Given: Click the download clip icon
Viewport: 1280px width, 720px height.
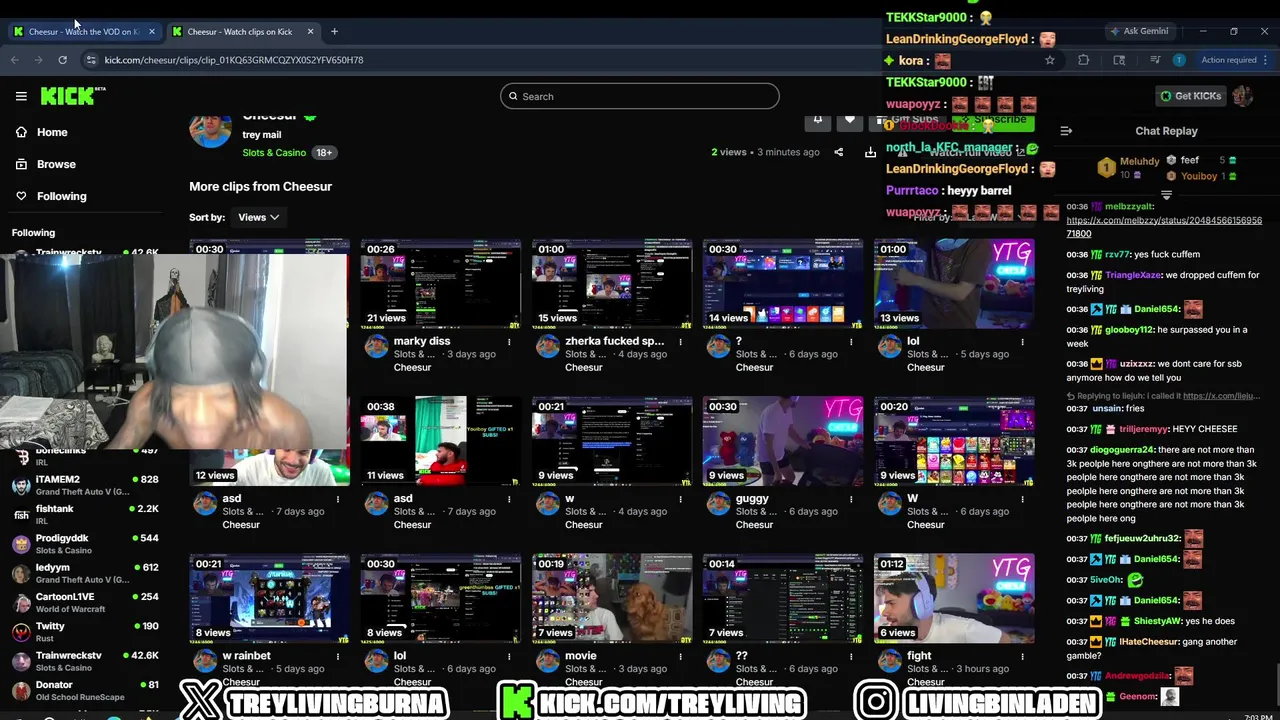Looking at the screenshot, I should pyautogui.click(x=870, y=152).
